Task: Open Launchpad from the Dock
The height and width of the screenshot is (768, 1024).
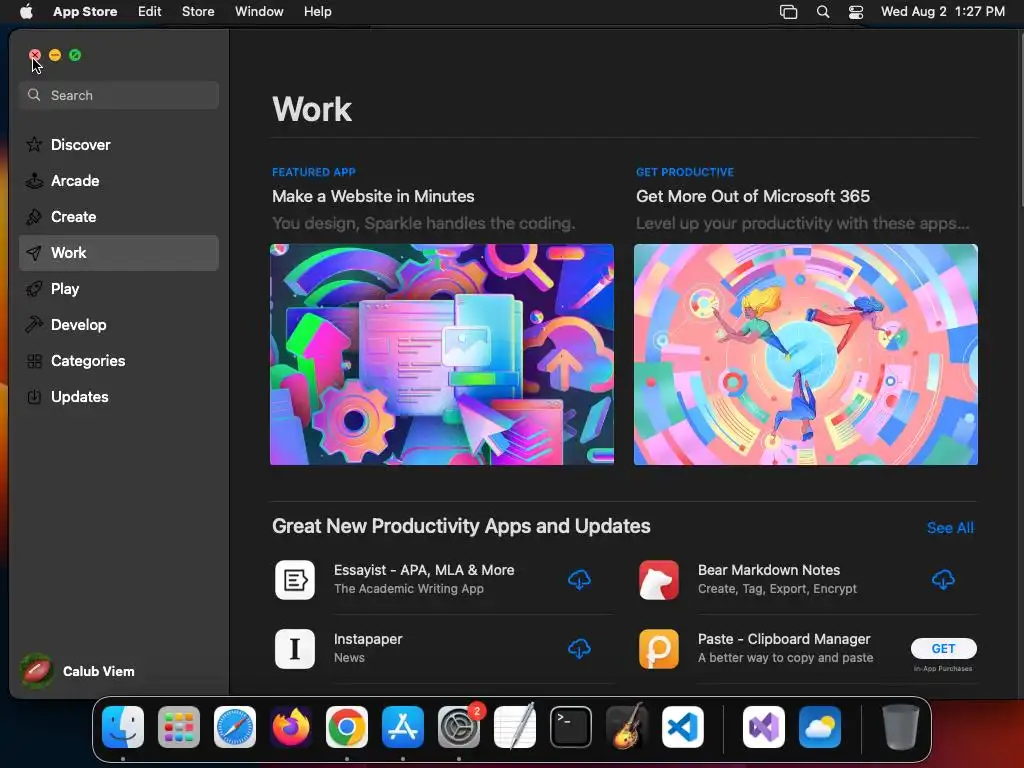Action: 179,727
